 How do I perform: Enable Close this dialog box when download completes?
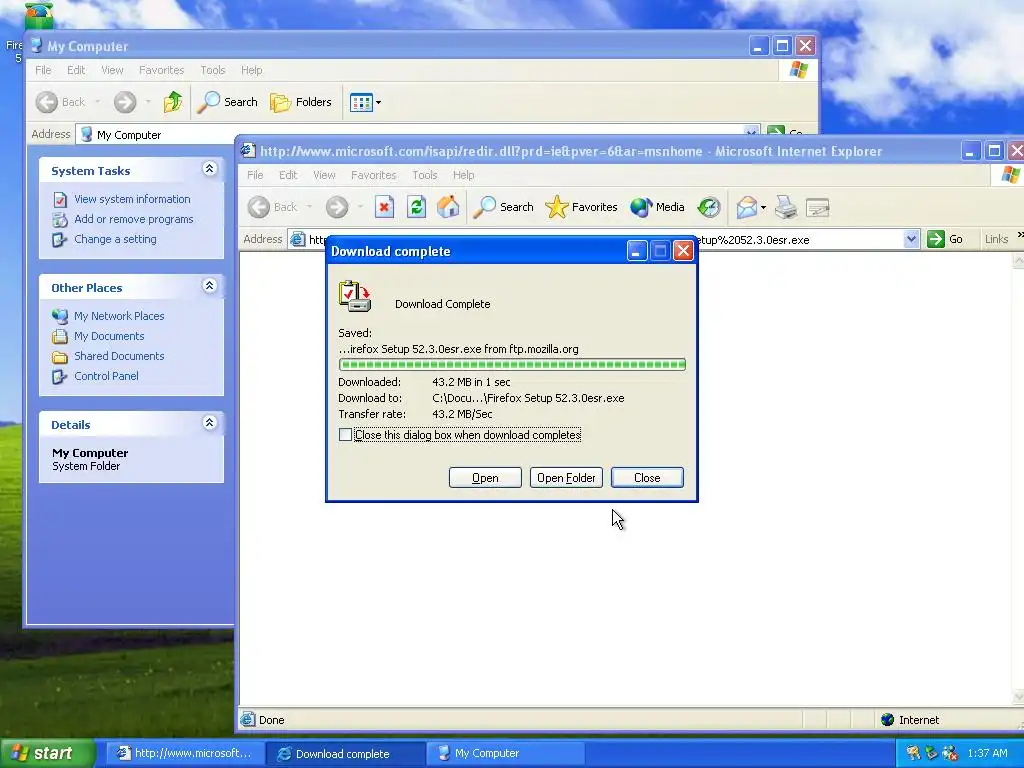(x=345, y=434)
